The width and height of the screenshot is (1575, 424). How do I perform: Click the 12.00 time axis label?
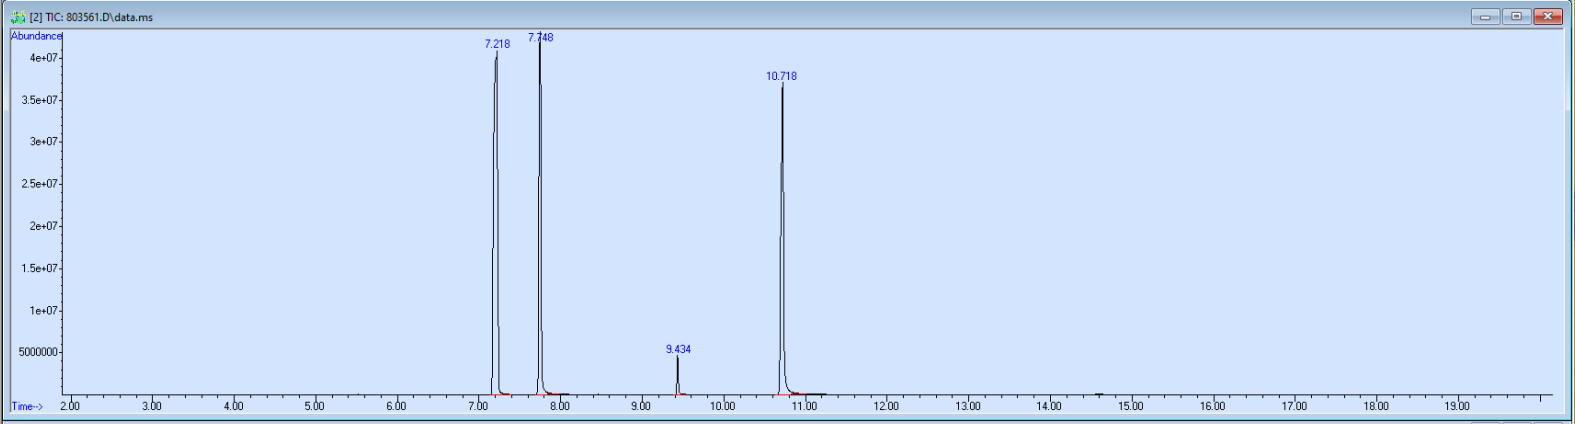(x=886, y=406)
